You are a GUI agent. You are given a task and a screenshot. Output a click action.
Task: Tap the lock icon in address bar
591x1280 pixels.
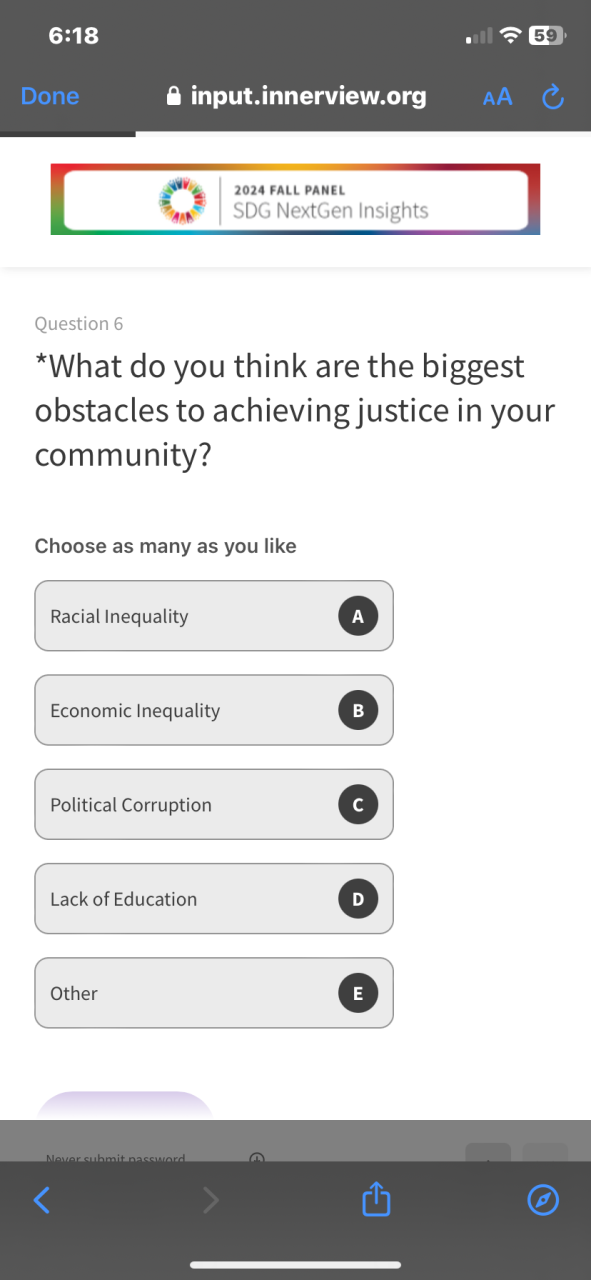(173, 96)
